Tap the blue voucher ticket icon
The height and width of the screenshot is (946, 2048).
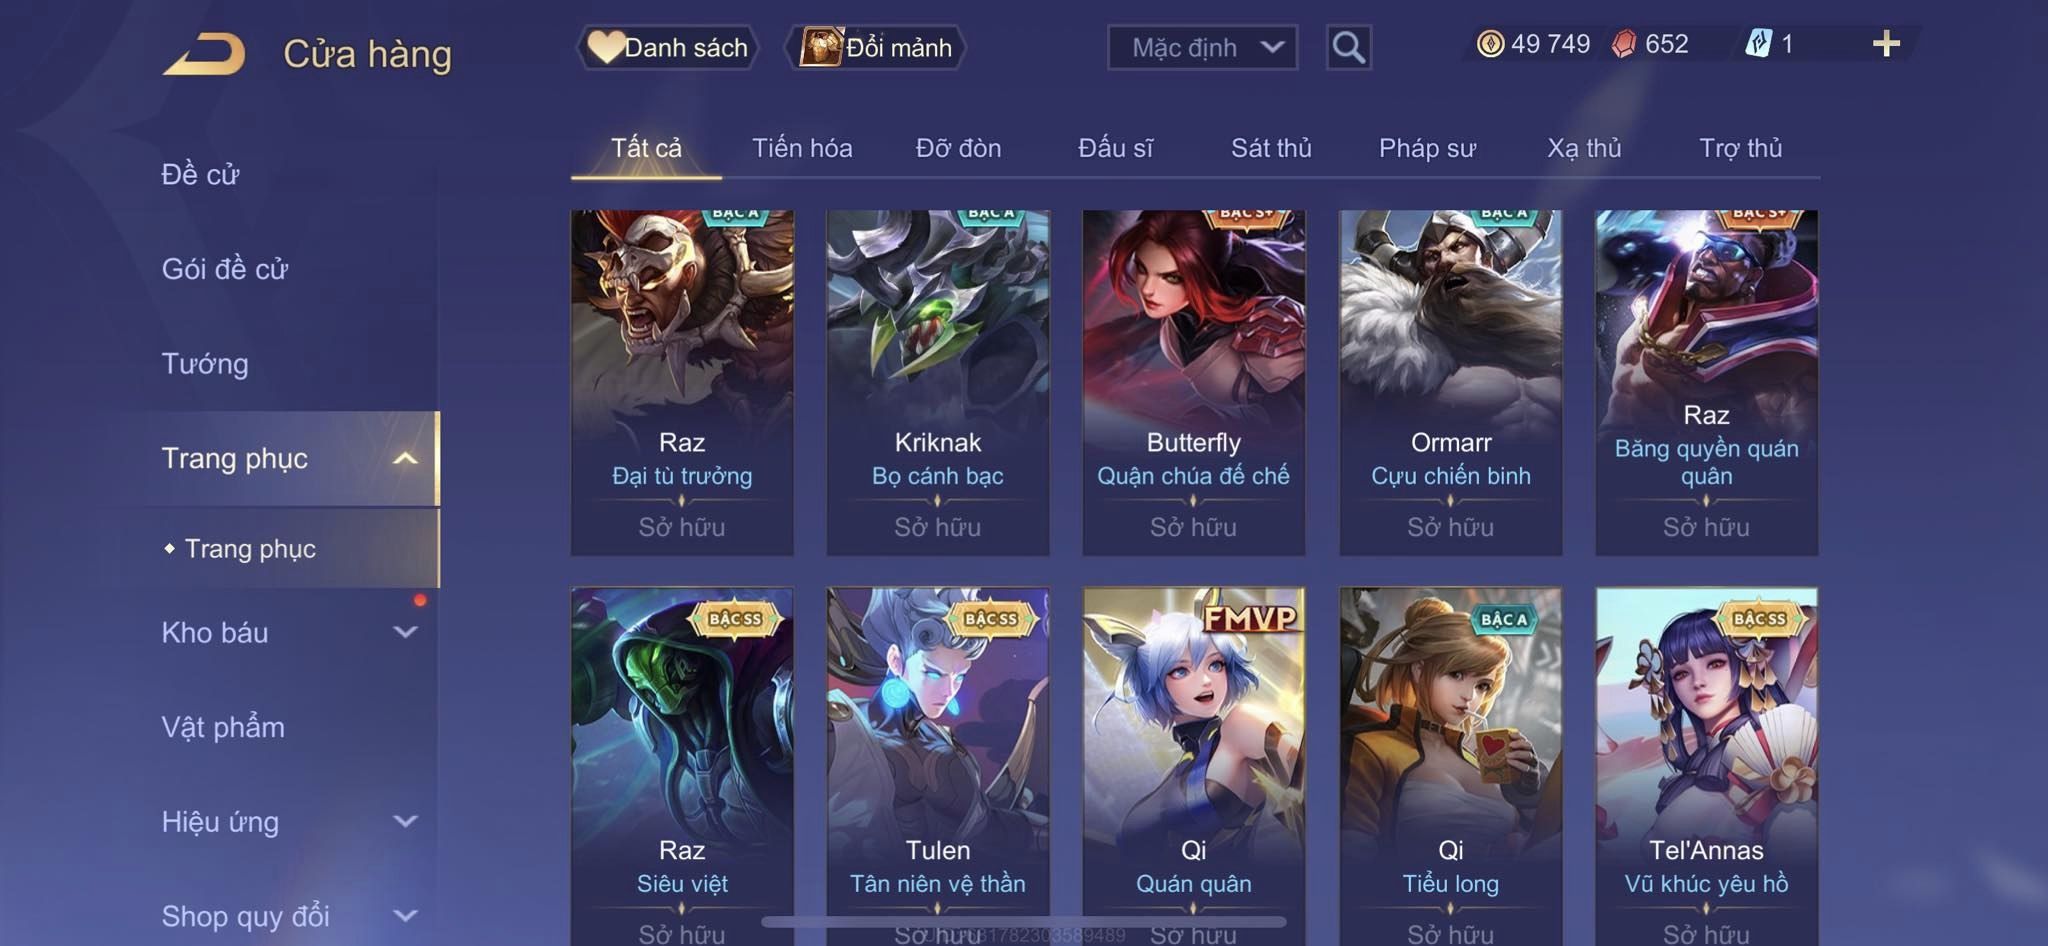pyautogui.click(x=1758, y=43)
